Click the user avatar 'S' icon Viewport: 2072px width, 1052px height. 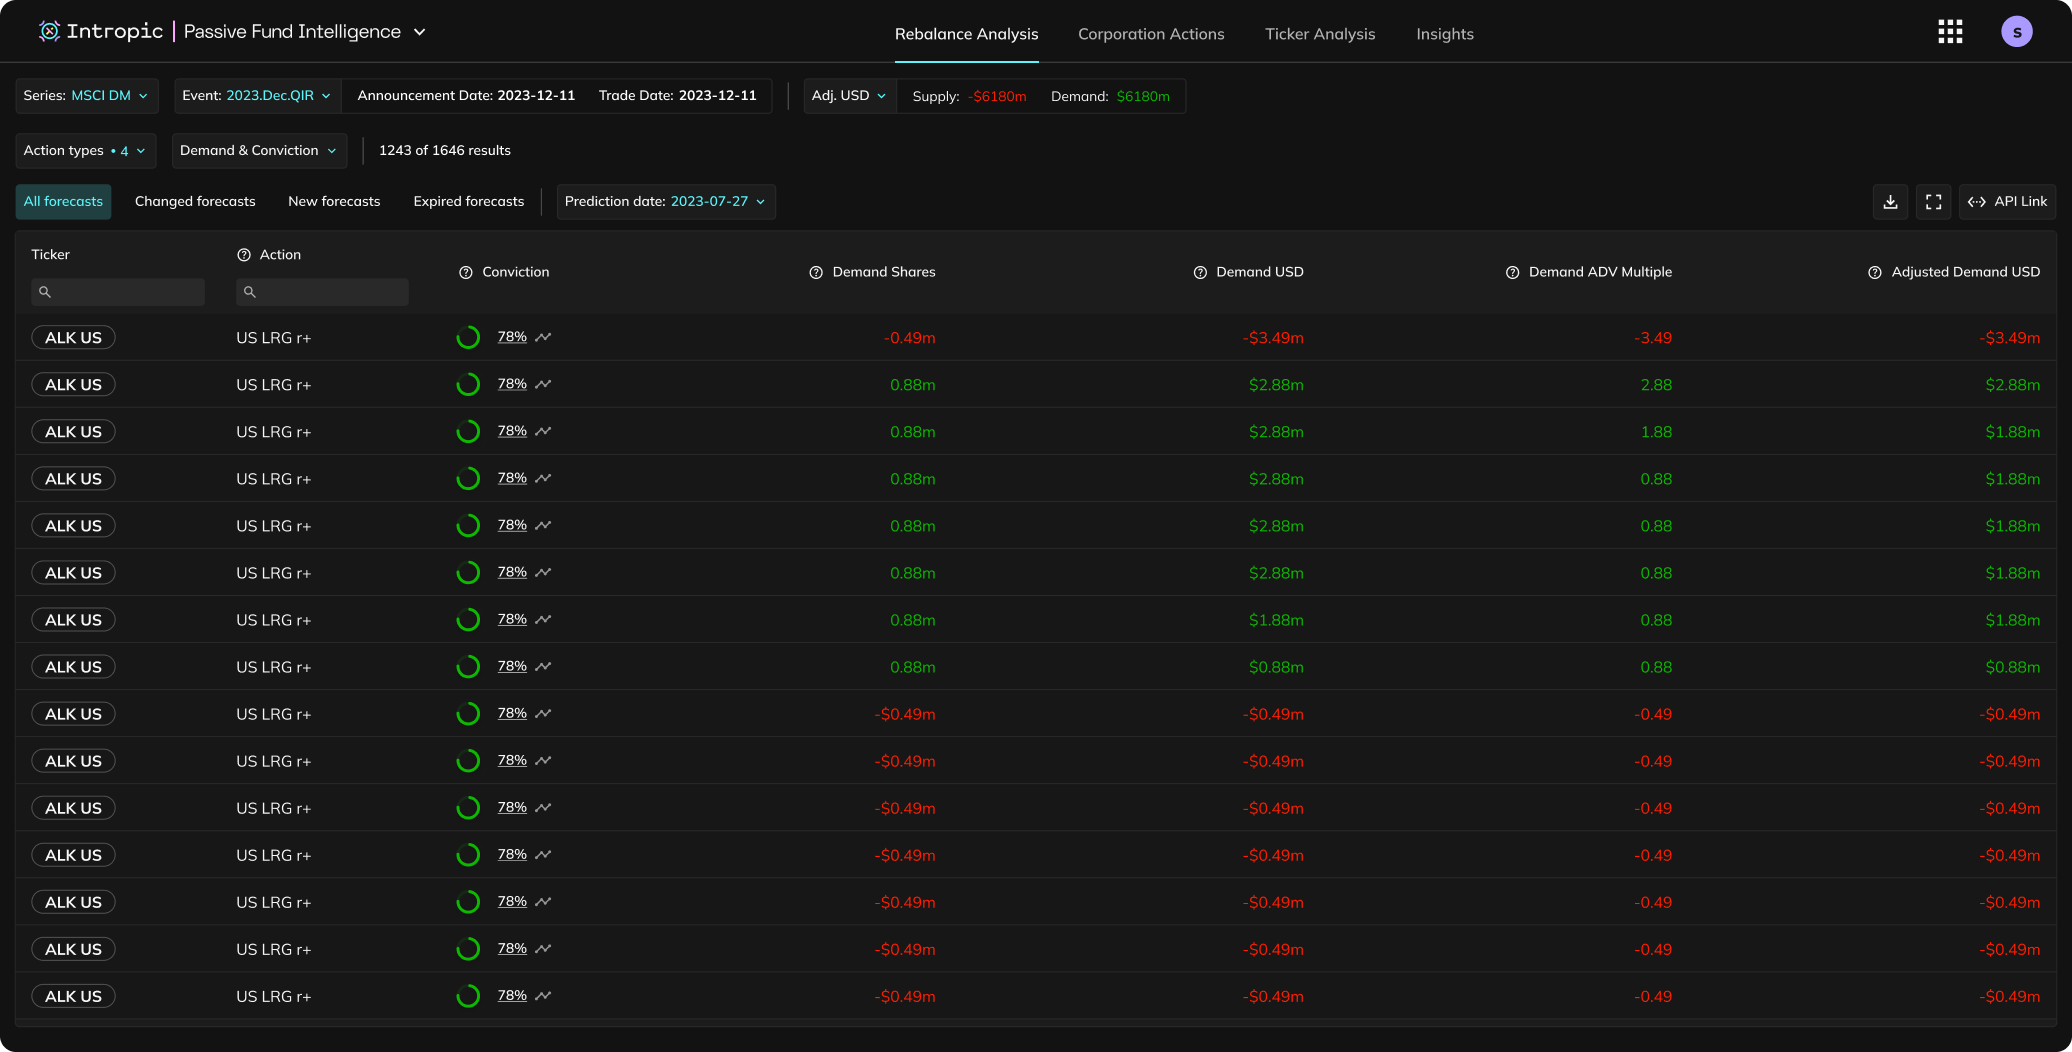pyautogui.click(x=2016, y=32)
